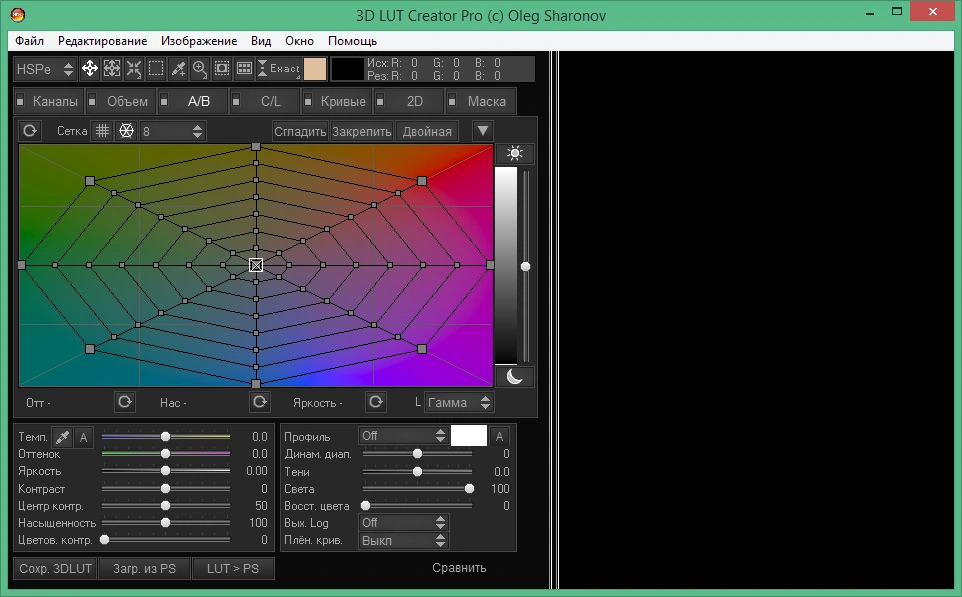Toggle the A/B panel checkbox

(x=164, y=101)
